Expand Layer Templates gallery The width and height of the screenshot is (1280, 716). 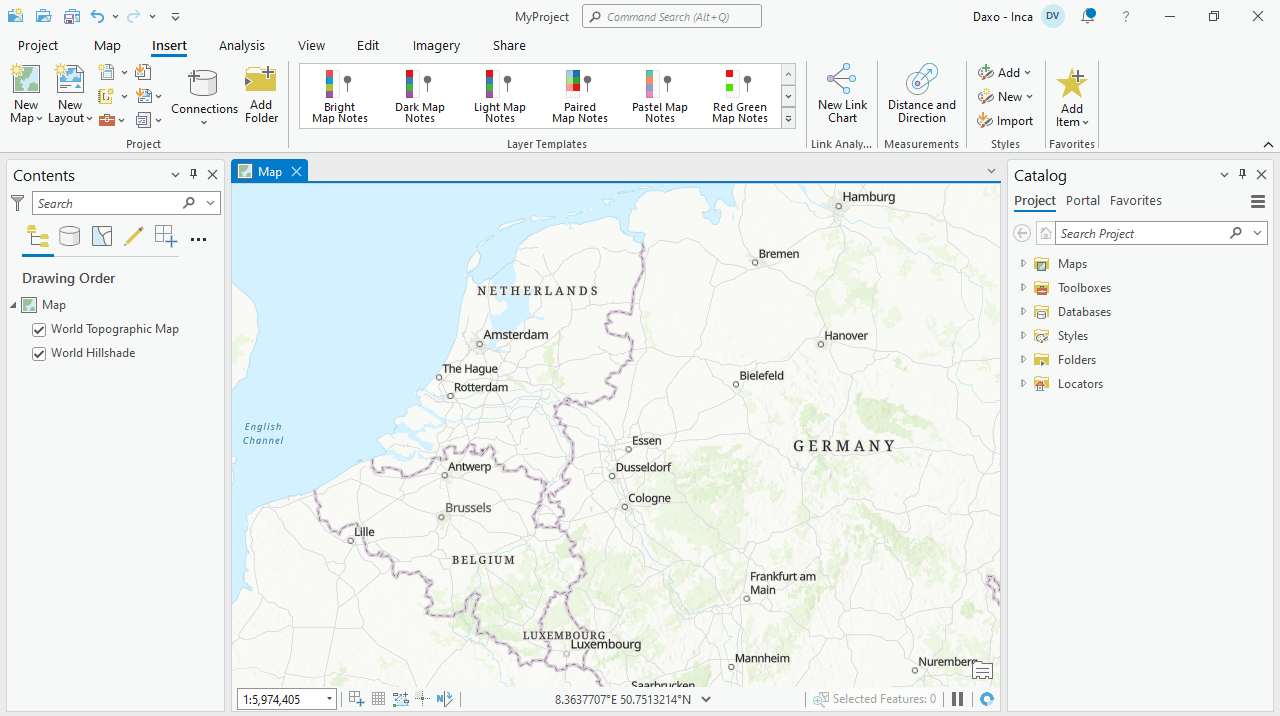(x=788, y=118)
